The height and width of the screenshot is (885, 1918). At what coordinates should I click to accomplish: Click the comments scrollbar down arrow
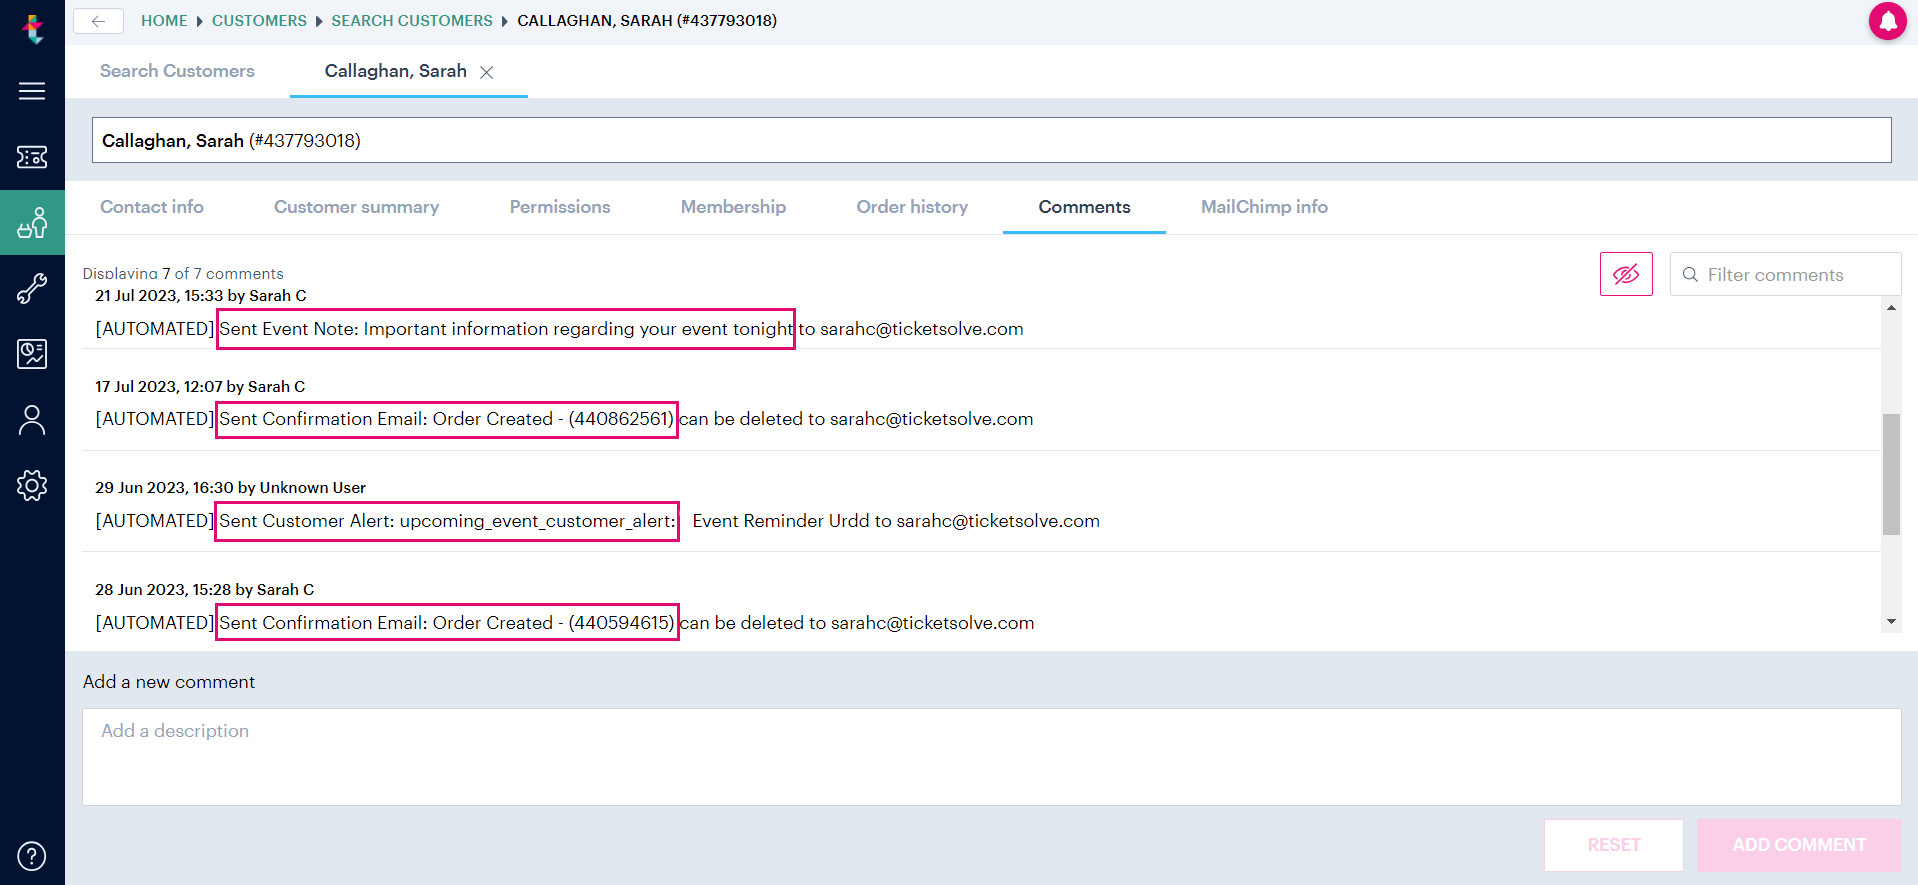(x=1891, y=622)
